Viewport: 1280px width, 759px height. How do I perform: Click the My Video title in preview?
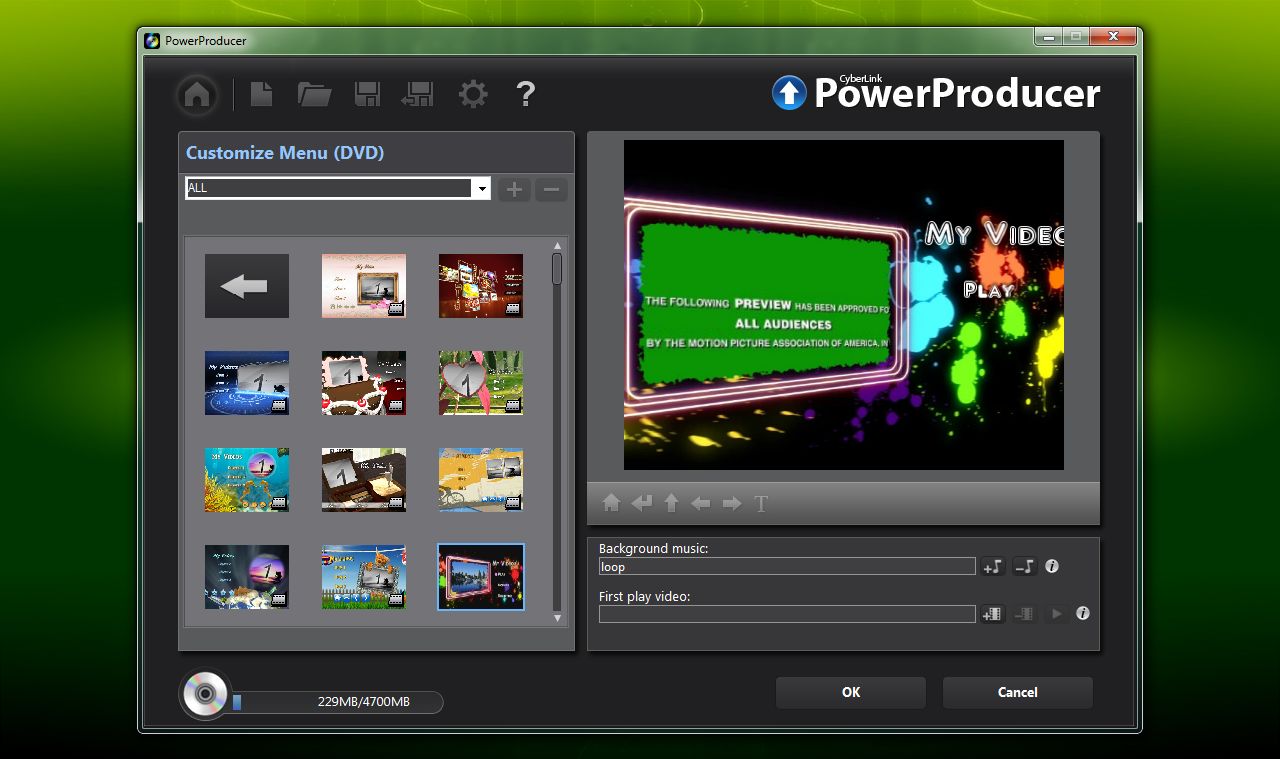coord(994,235)
